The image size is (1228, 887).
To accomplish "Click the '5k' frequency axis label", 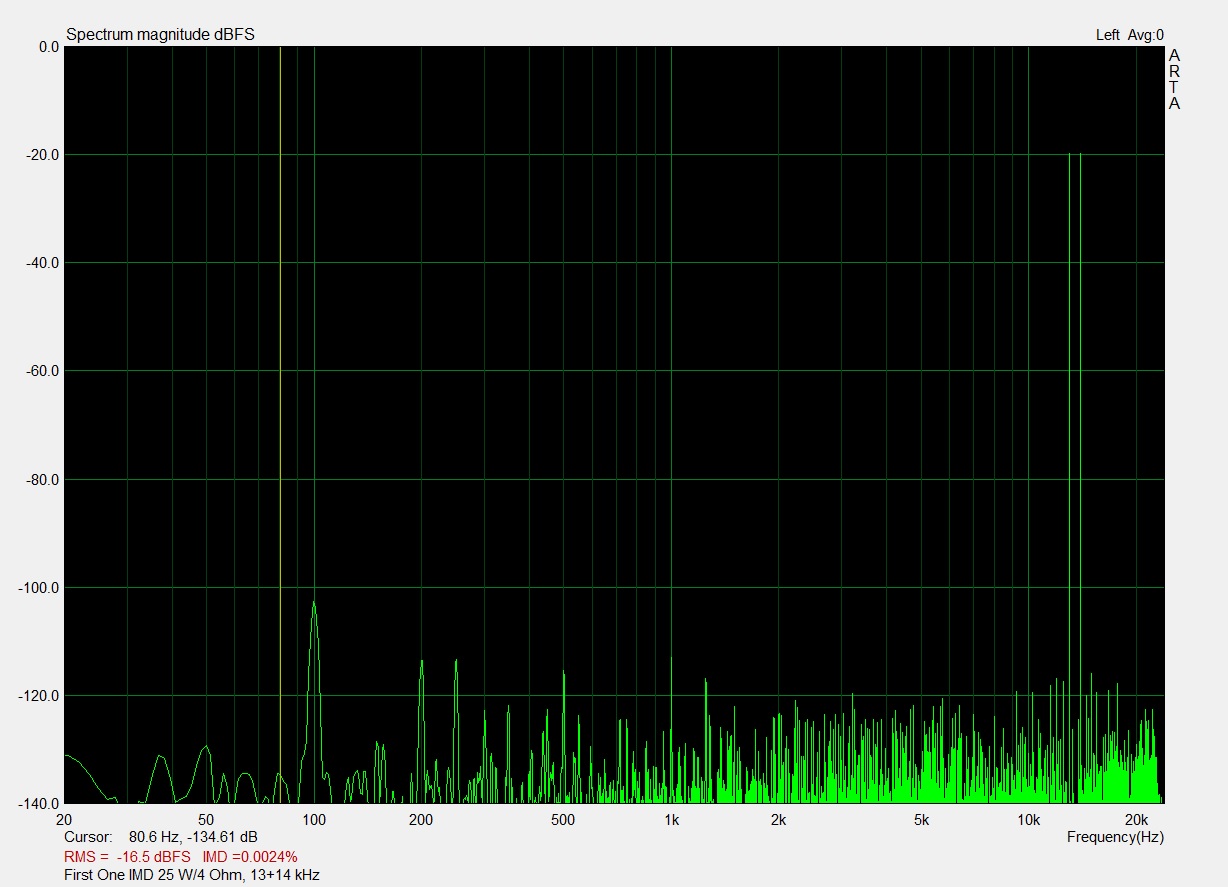I will click(921, 819).
